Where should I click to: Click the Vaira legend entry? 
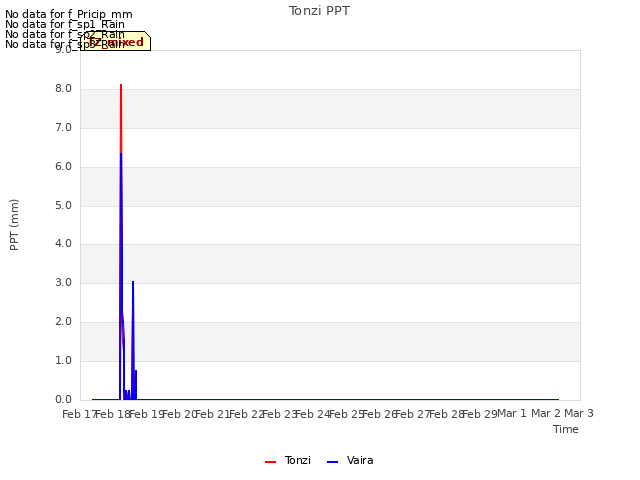click(x=350, y=460)
